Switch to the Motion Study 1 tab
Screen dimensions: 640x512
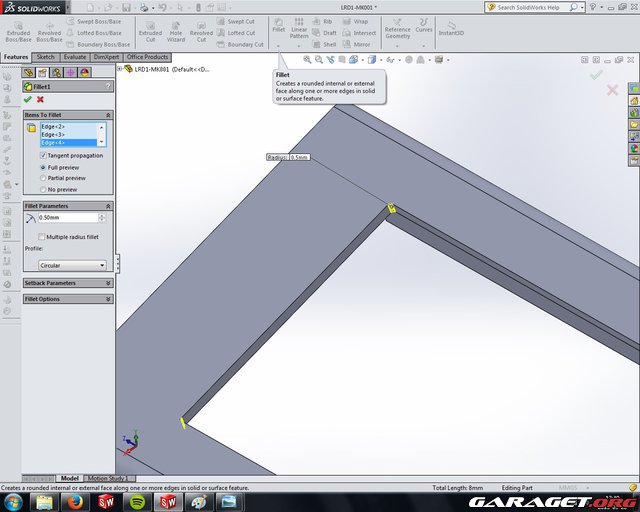pos(110,479)
